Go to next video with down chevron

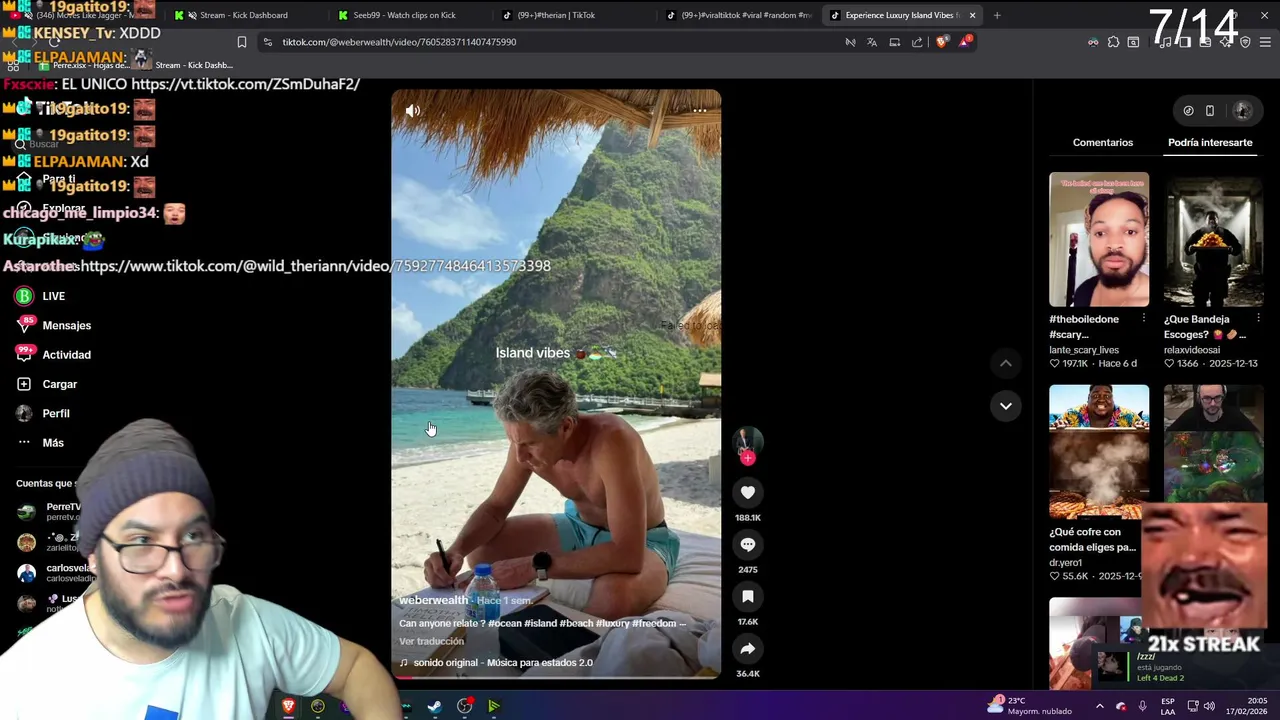coord(1005,406)
